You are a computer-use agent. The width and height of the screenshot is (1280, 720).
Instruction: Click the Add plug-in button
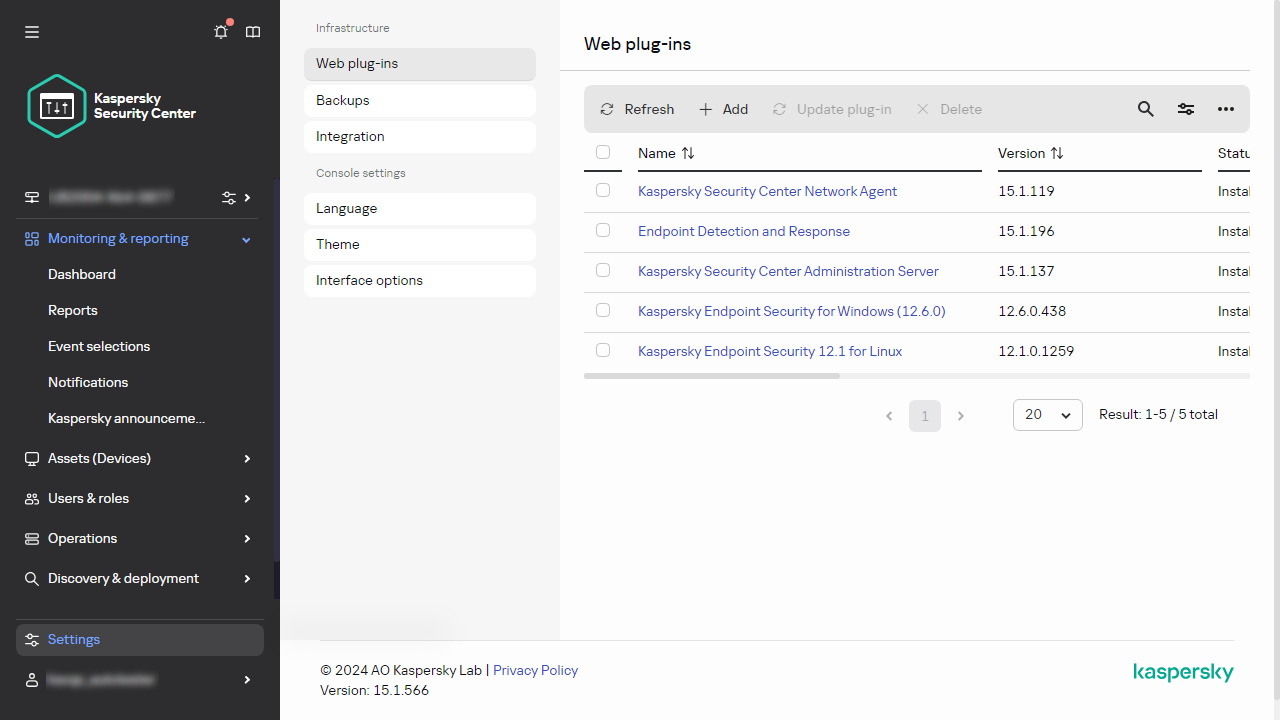point(723,109)
